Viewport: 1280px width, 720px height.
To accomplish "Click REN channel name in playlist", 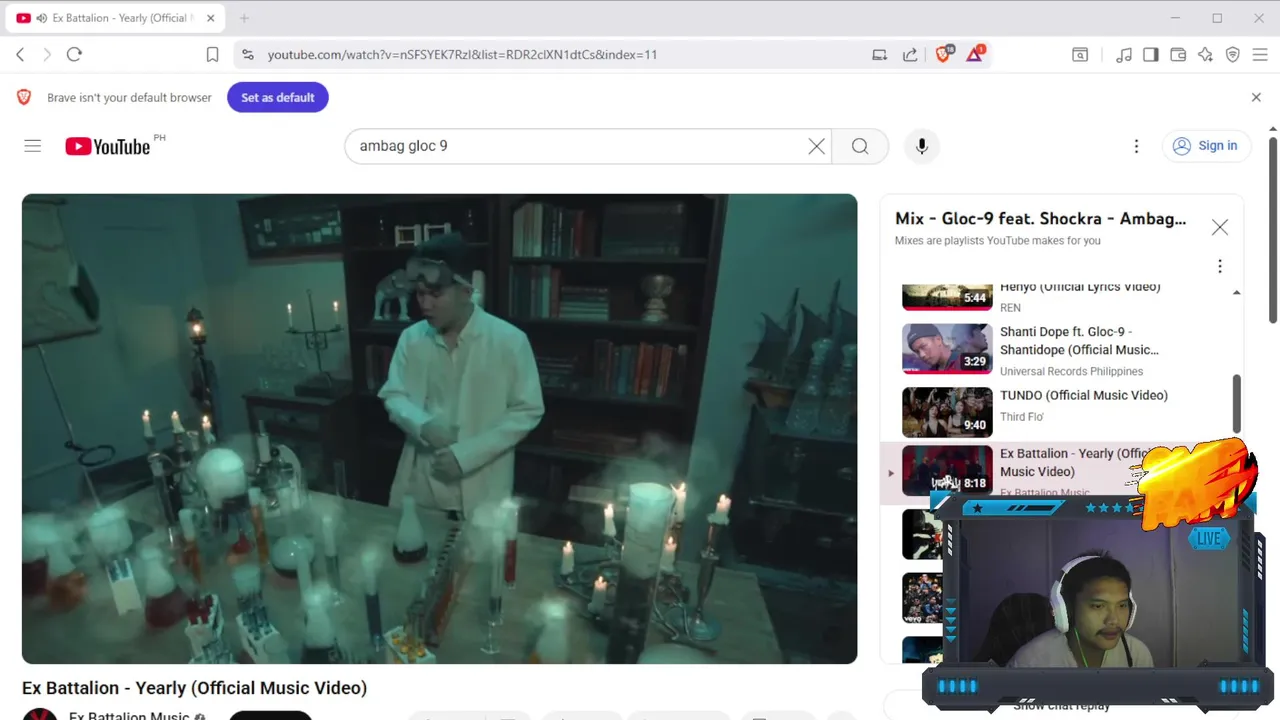I will click(1010, 308).
